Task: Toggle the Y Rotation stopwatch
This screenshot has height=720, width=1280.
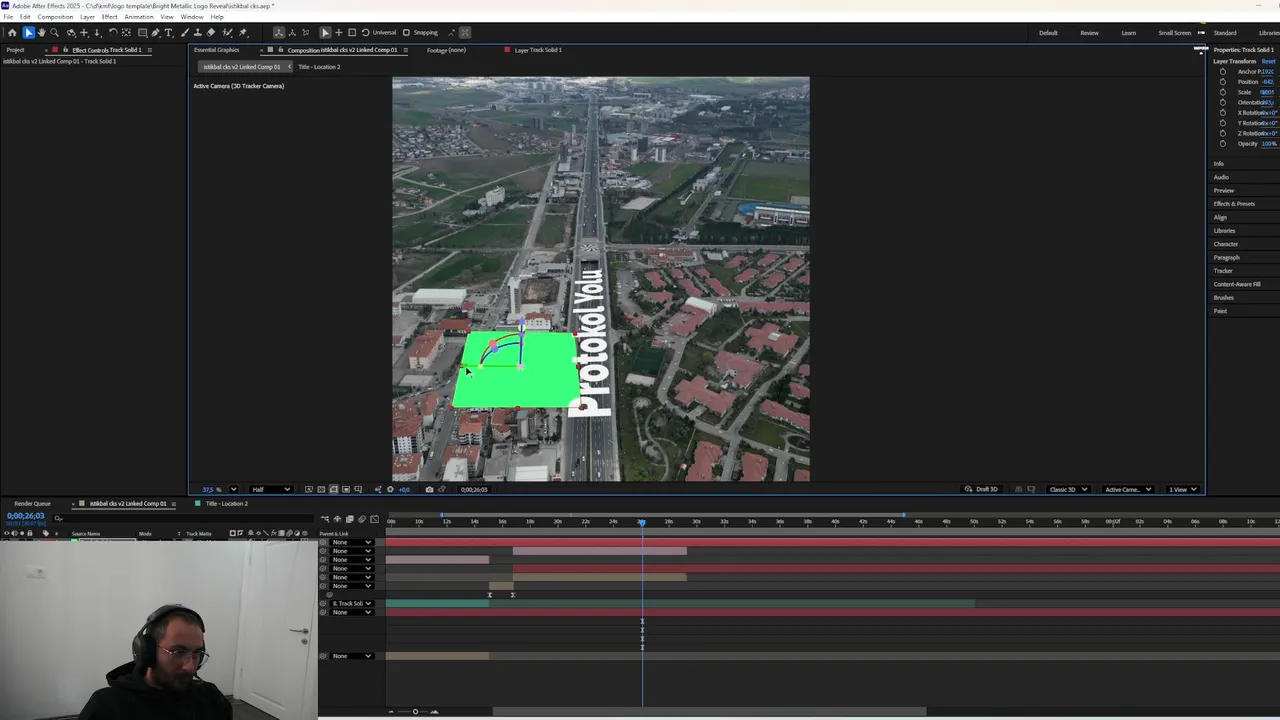Action: (1222, 123)
